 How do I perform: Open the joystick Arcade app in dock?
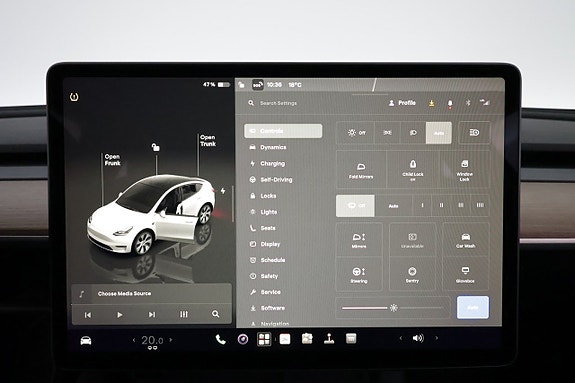pyautogui.click(x=329, y=339)
